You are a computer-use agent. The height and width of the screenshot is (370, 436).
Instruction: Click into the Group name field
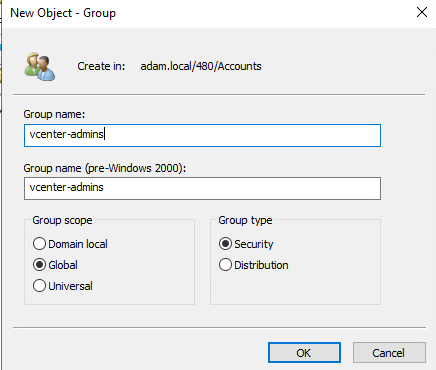tap(202, 135)
